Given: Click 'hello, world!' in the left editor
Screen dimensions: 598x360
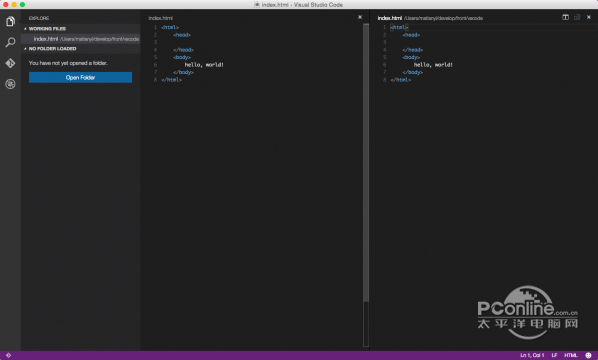Looking at the screenshot, I should coord(204,65).
